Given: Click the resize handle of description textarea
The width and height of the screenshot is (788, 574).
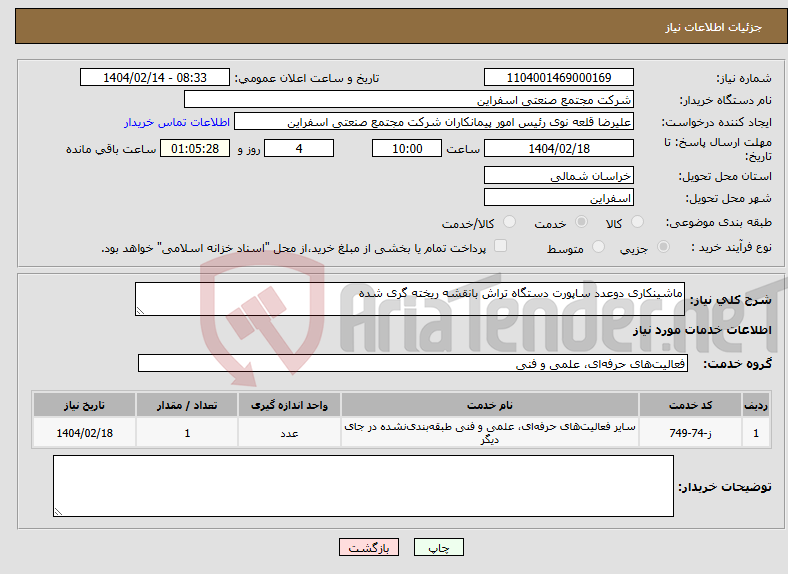Looking at the screenshot, I should tap(140, 311).
